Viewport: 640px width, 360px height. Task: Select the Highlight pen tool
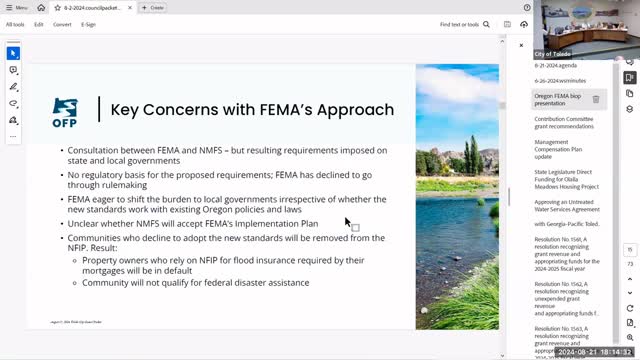click(x=13, y=87)
